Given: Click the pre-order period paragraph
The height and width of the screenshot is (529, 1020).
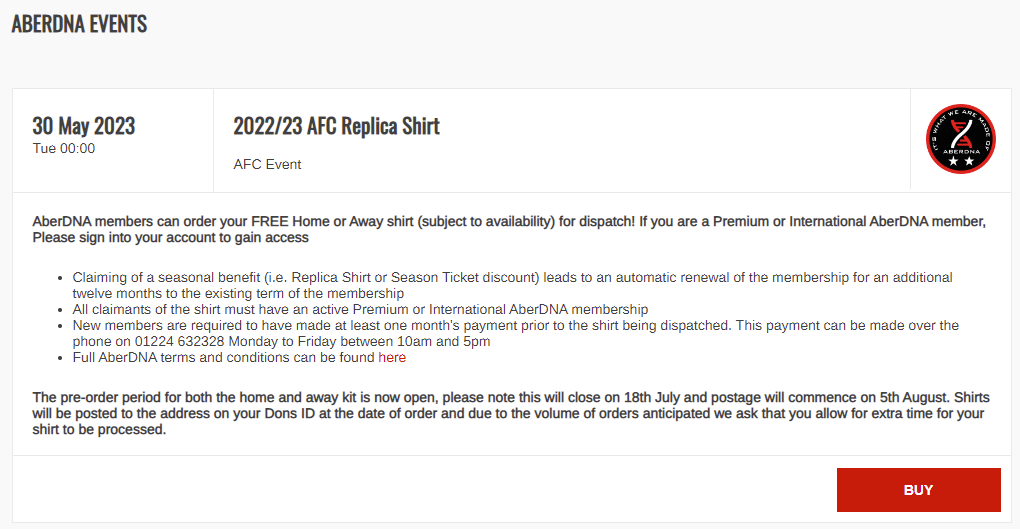Looking at the screenshot, I should pos(511,413).
